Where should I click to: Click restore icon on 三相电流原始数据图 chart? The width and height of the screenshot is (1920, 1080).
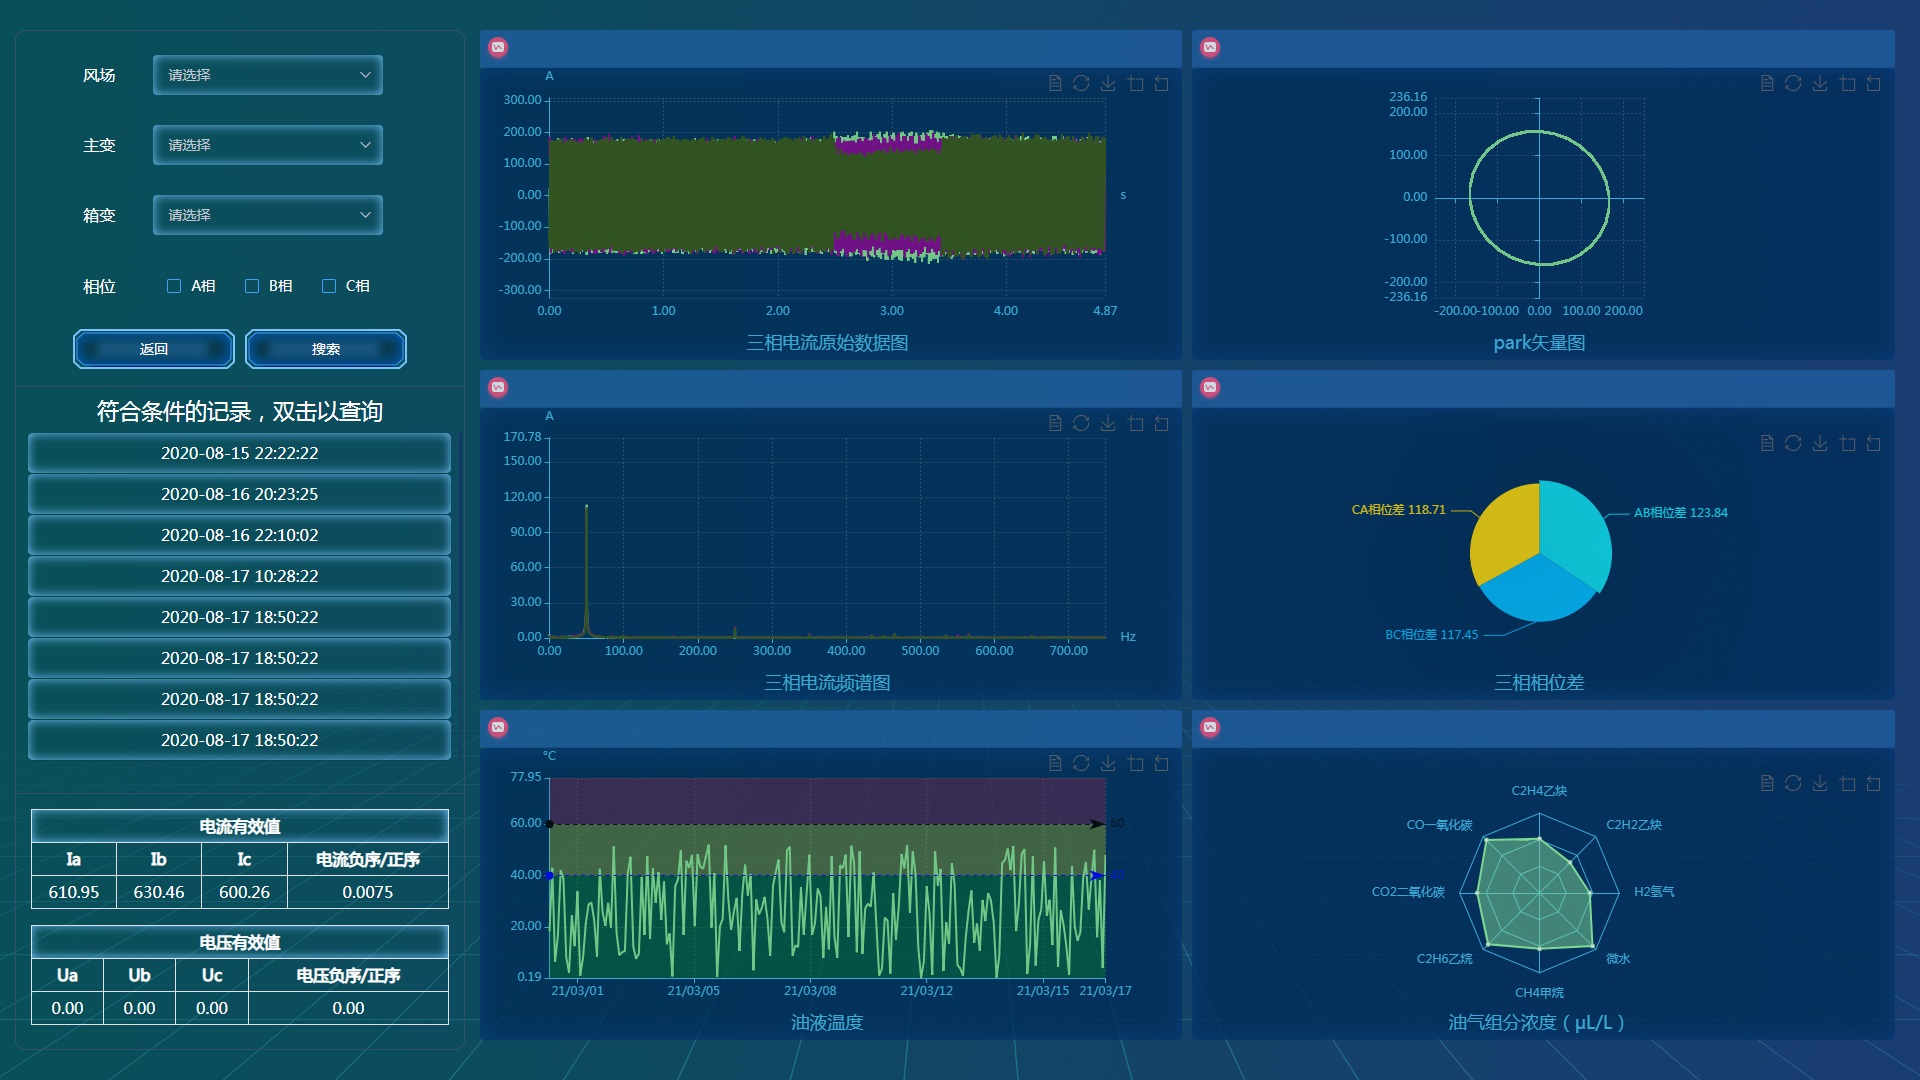[x=1081, y=84]
